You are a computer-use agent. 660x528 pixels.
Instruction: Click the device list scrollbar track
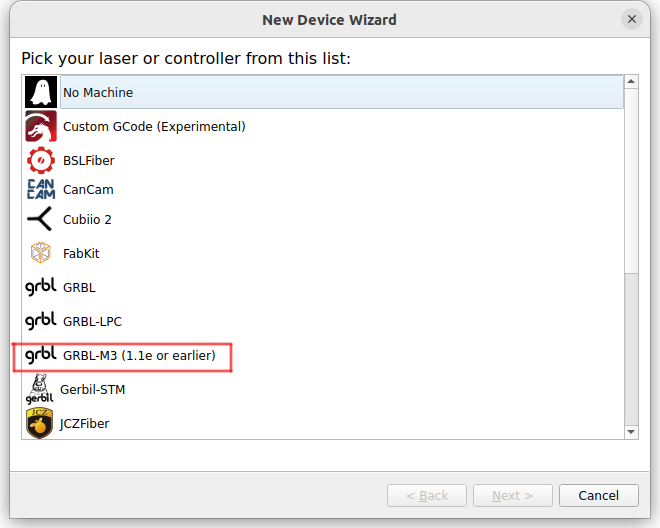pos(631,257)
